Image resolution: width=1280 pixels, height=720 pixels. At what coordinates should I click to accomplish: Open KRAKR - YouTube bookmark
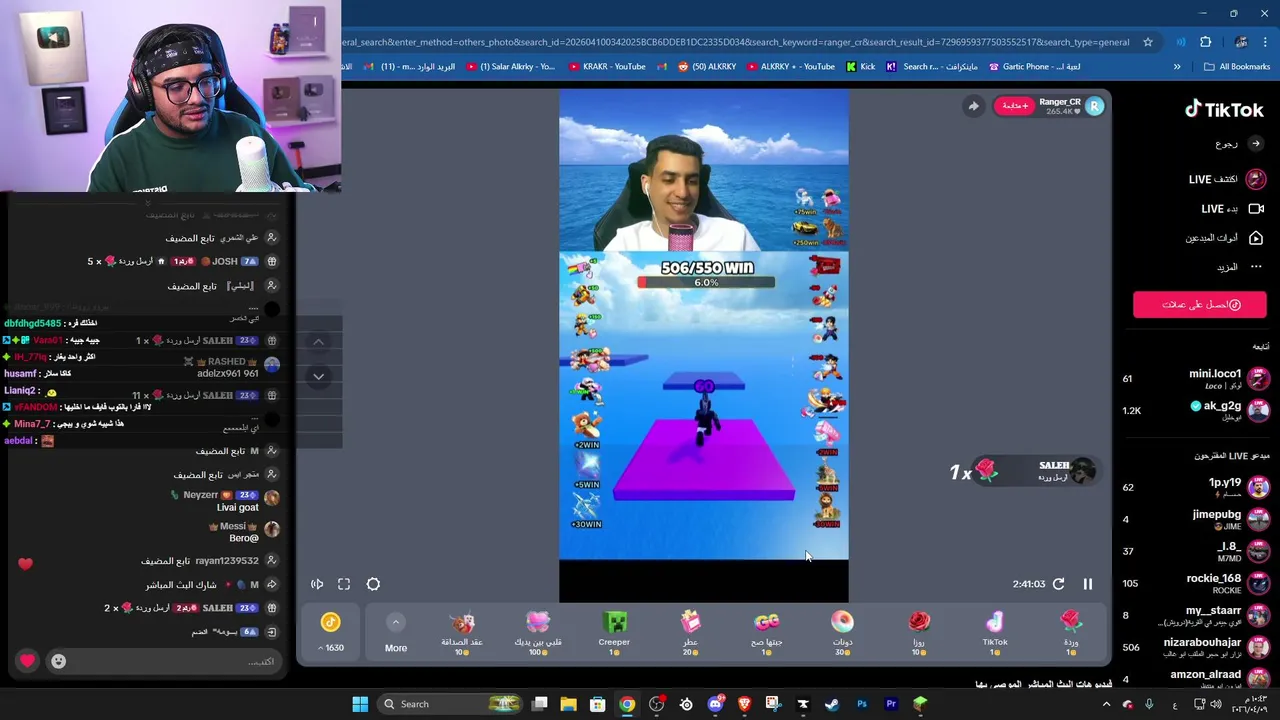point(607,67)
